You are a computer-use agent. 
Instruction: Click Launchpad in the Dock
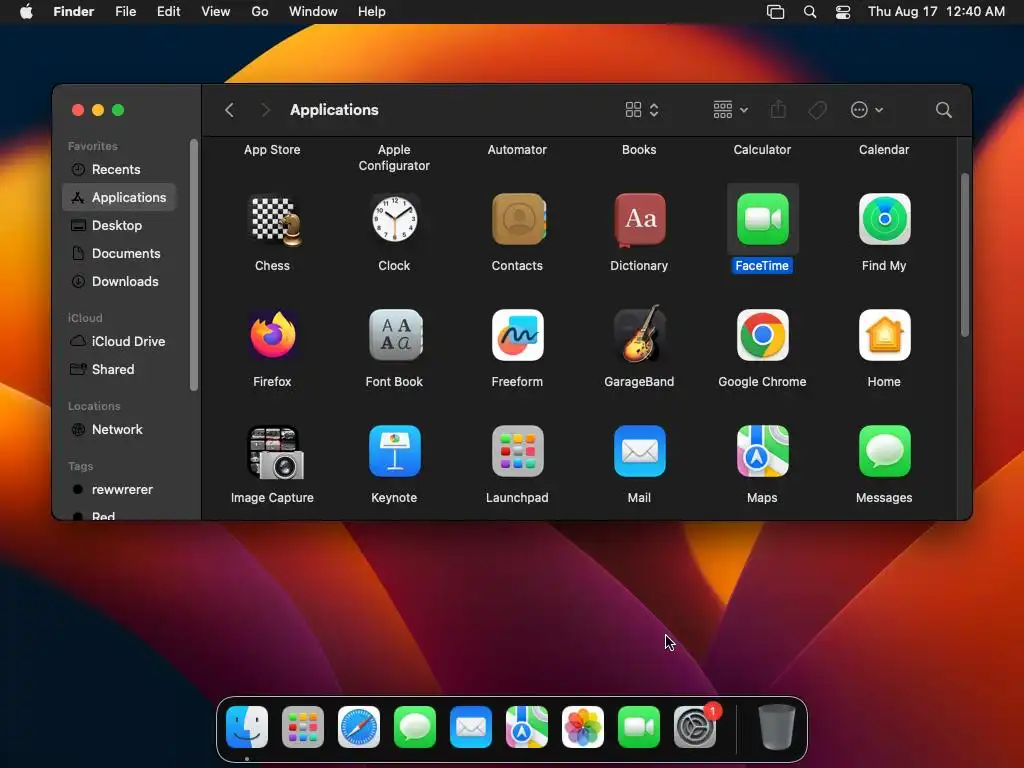pyautogui.click(x=303, y=727)
